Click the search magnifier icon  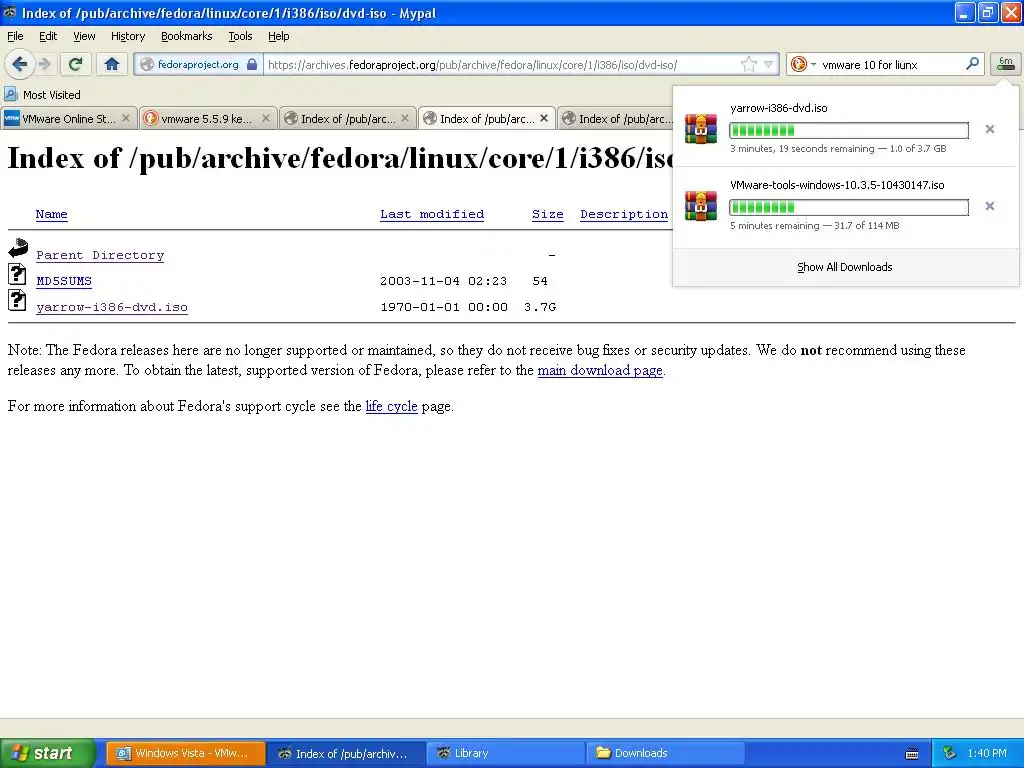pyautogui.click(x=972, y=64)
